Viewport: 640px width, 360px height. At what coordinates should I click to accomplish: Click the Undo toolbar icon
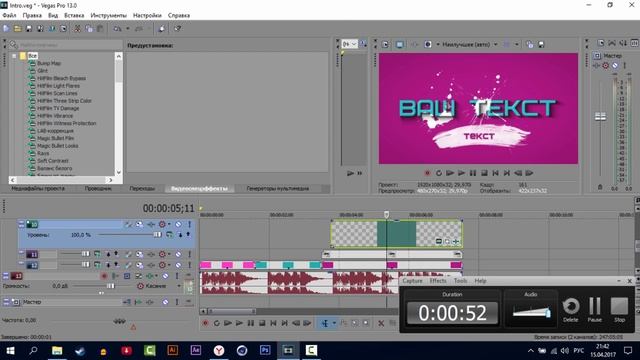(118, 29)
